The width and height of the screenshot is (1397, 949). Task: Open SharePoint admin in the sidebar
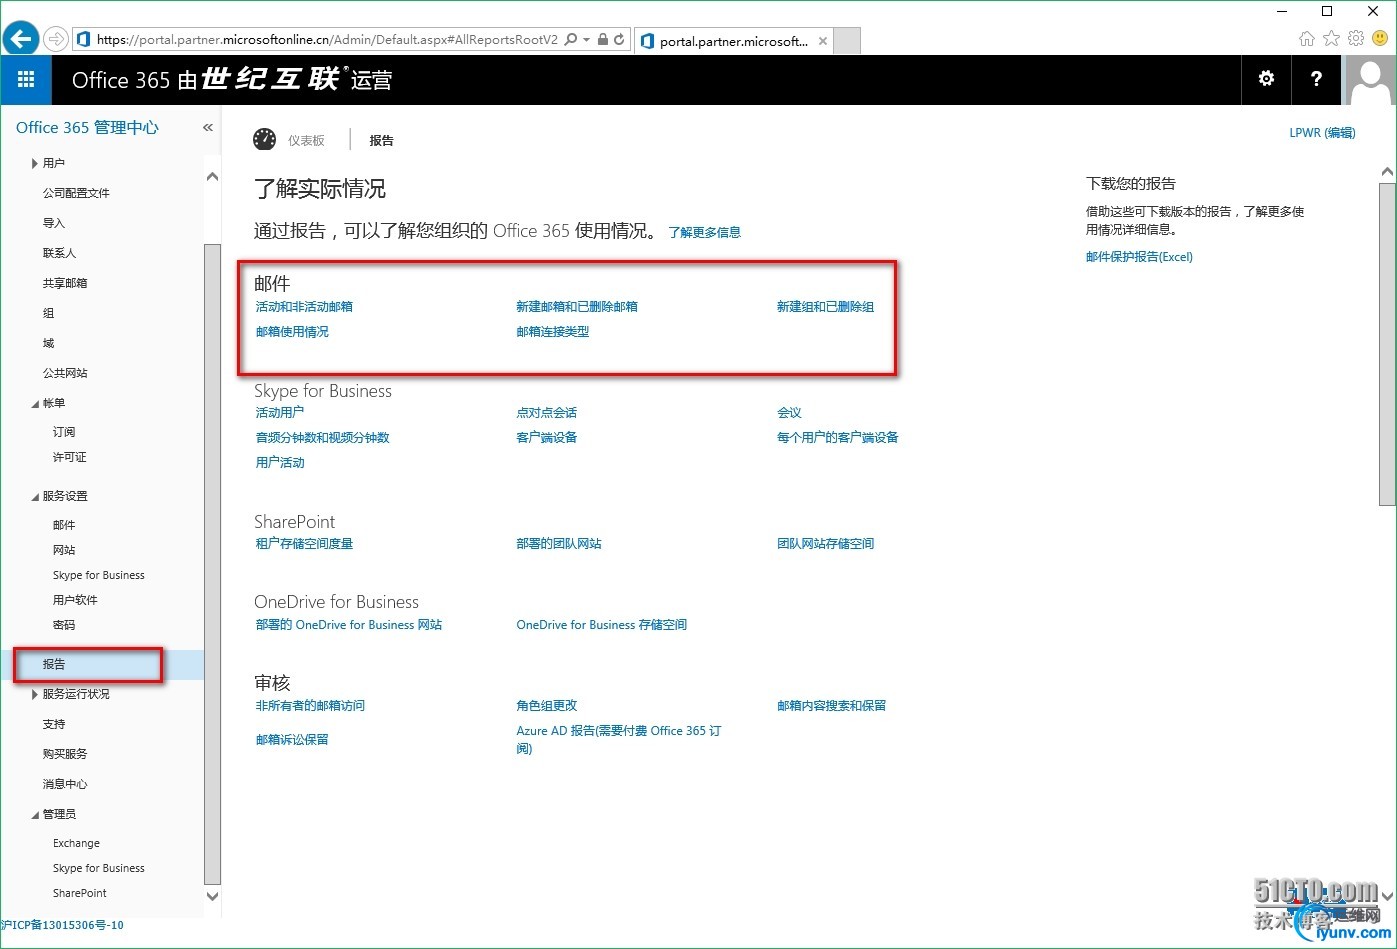click(x=80, y=893)
